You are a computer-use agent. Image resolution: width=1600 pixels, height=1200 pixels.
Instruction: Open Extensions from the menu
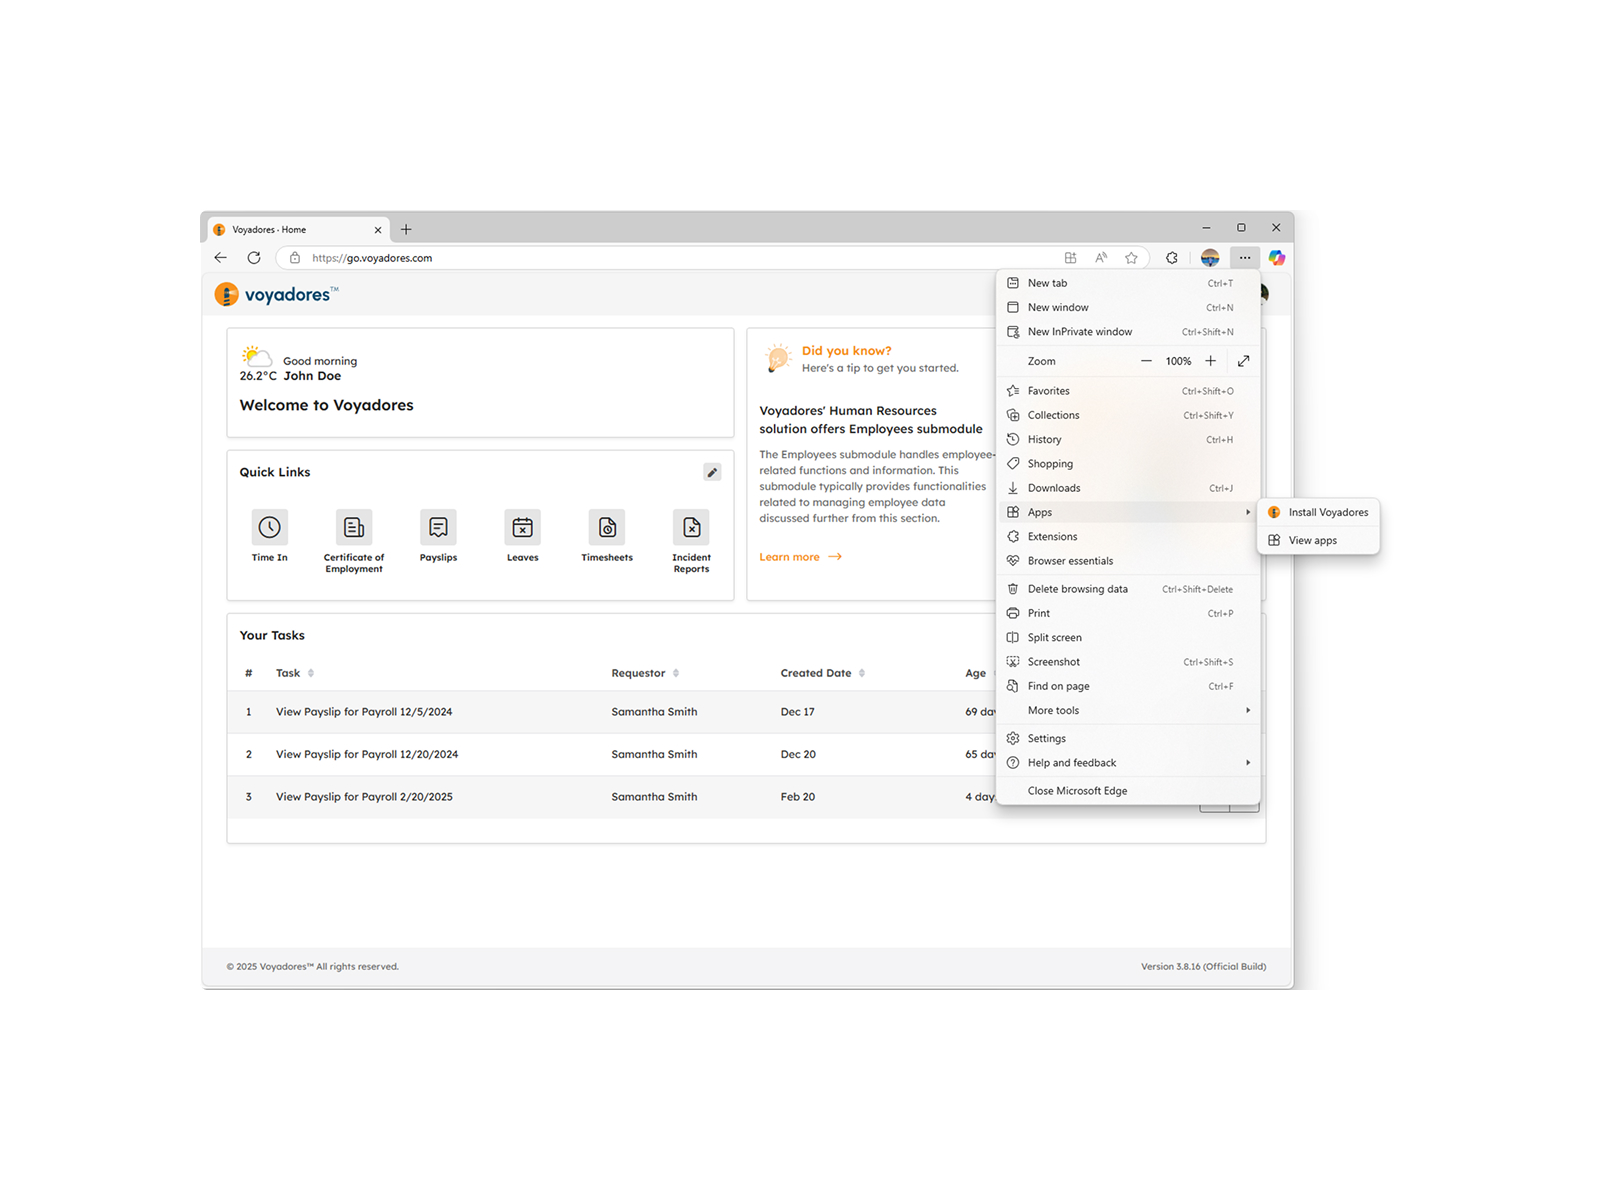pyautogui.click(x=1128, y=537)
